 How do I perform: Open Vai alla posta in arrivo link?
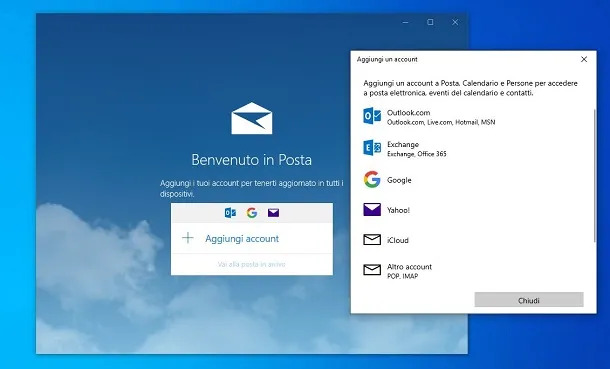pyautogui.click(x=251, y=264)
